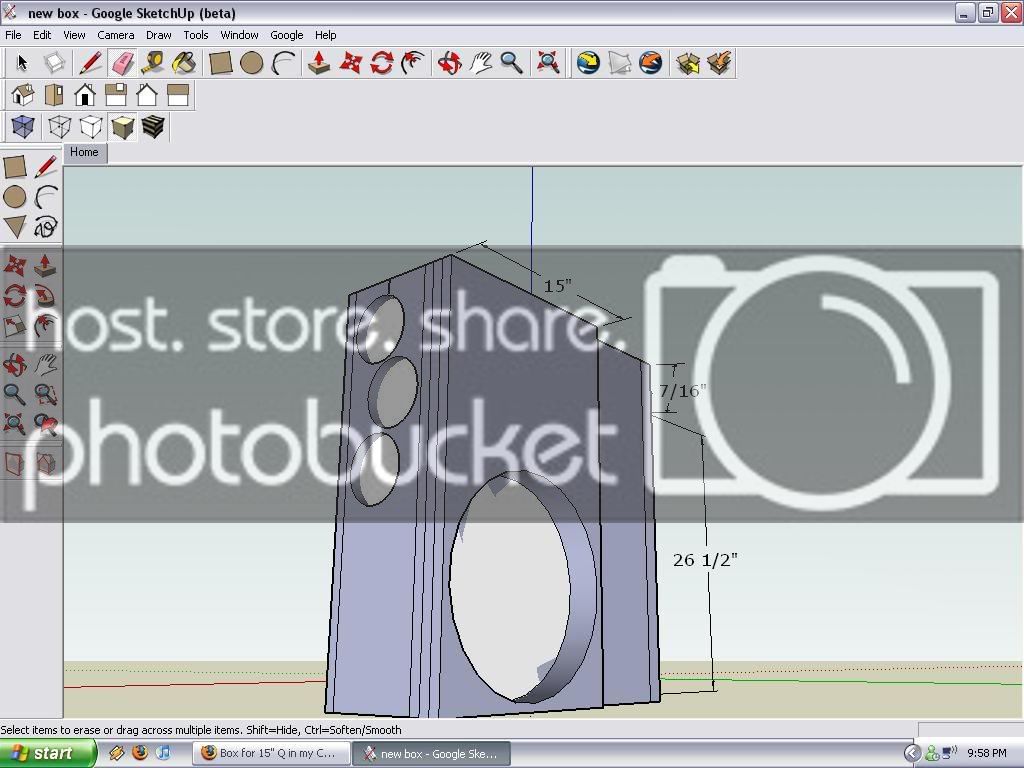This screenshot has width=1024, height=768.
Task: Select Move tool in the top toolbar
Action: [x=351, y=63]
